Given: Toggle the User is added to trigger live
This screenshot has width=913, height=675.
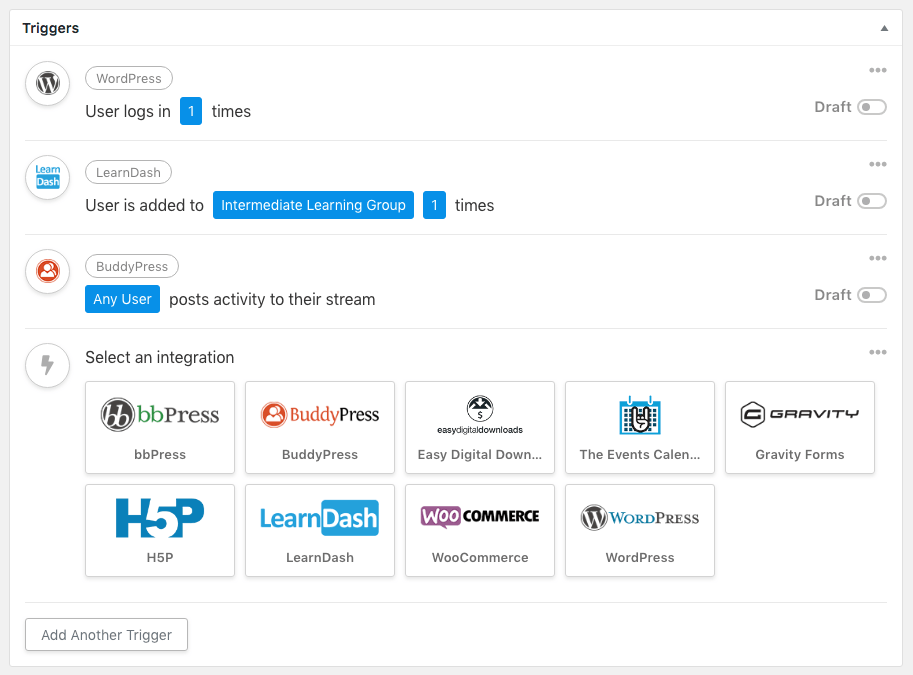Looking at the screenshot, I should point(872,201).
